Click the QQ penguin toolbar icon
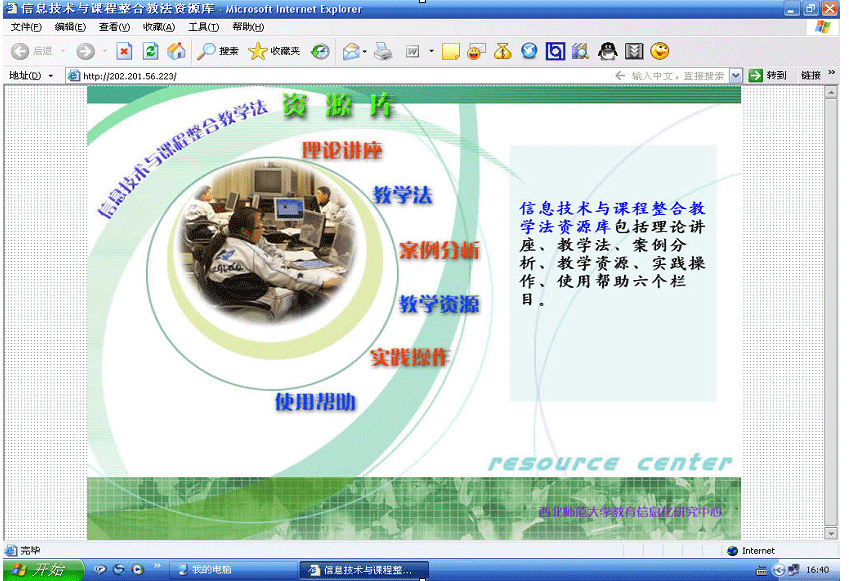 (608, 51)
